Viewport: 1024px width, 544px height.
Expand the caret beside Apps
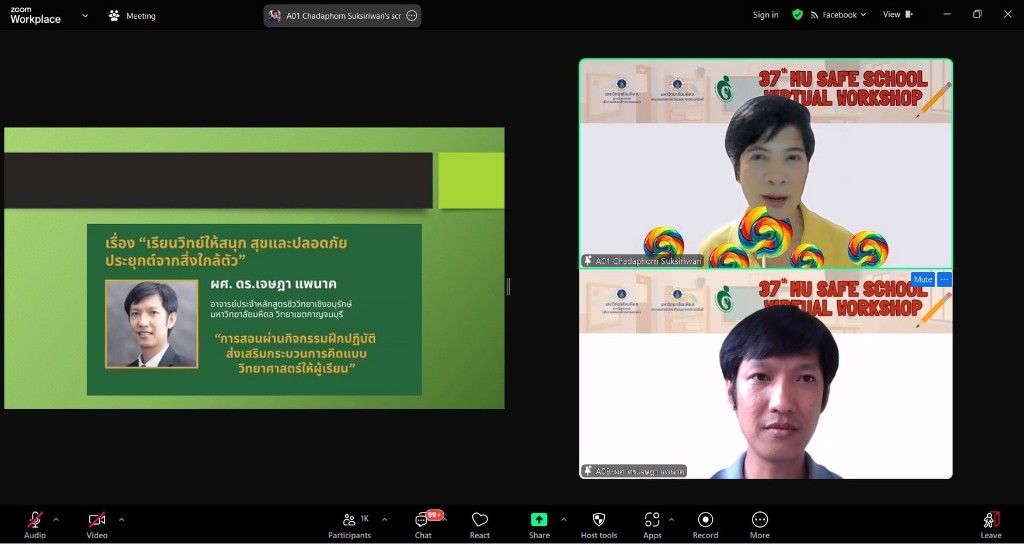point(671,520)
